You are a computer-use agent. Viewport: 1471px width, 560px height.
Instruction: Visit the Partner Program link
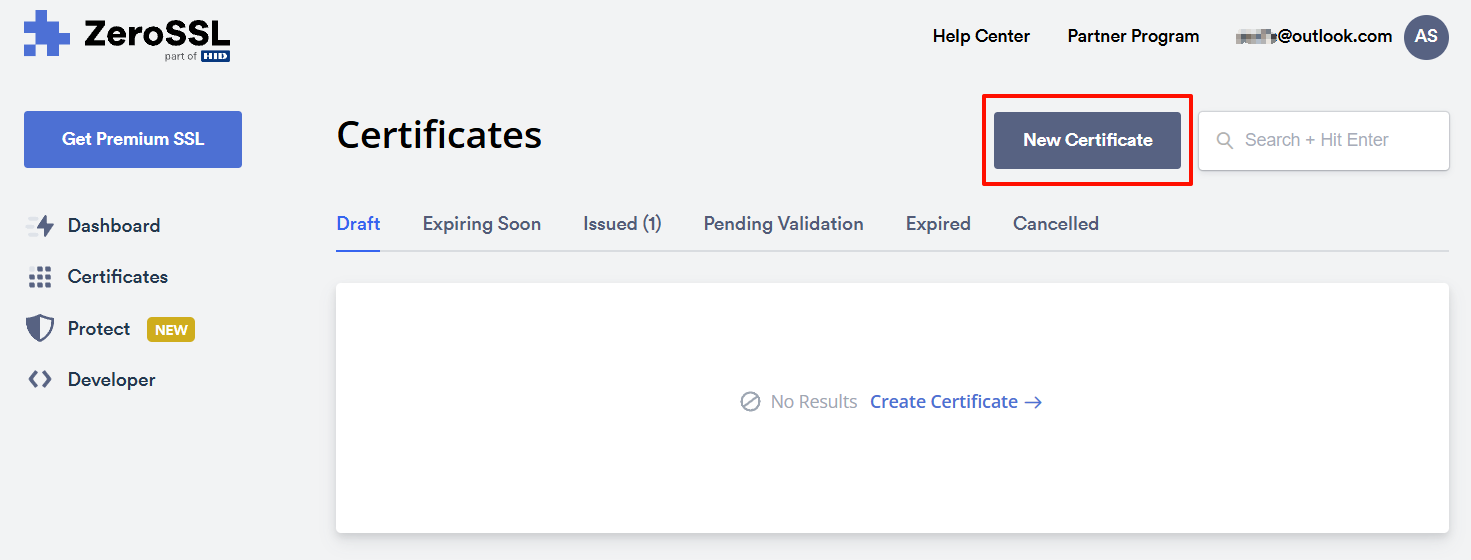[x=1133, y=36]
